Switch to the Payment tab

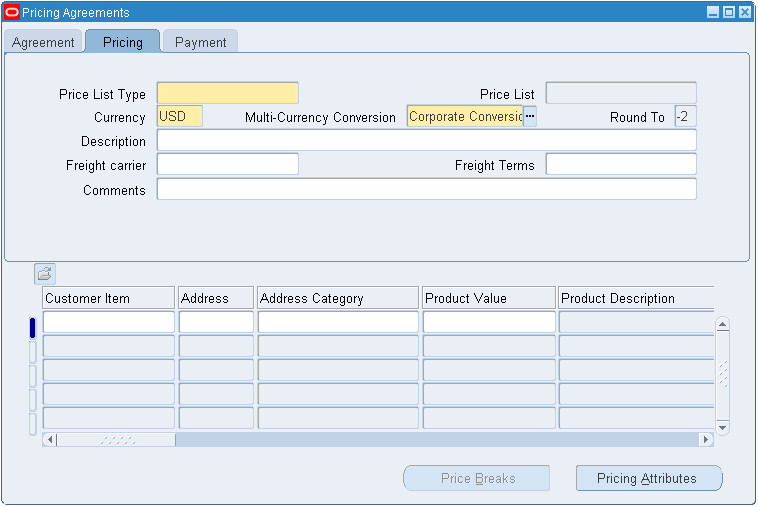[x=200, y=42]
